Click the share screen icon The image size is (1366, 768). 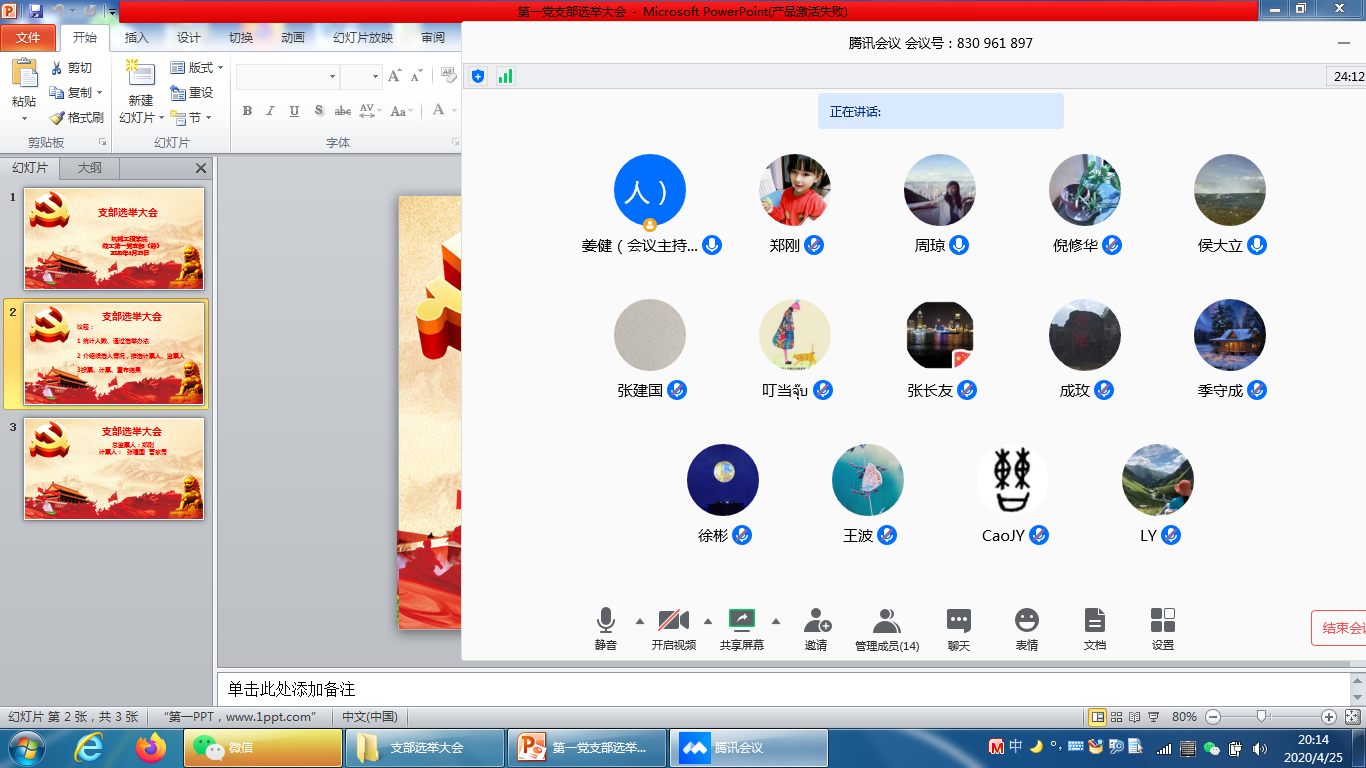click(x=742, y=621)
